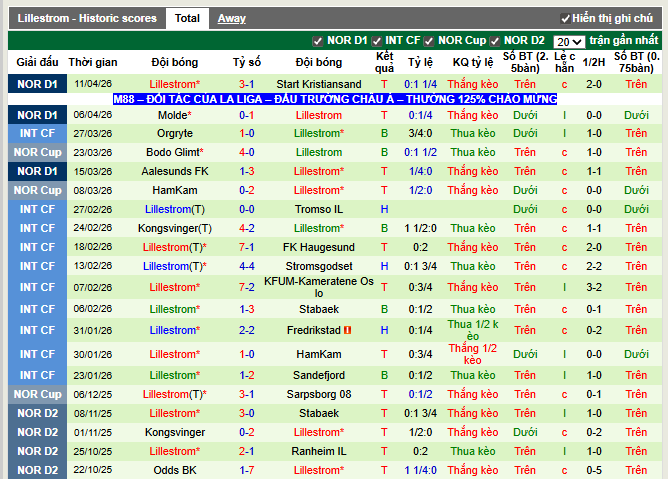Image resolution: width=669 pixels, height=479 pixels.
Task: Switch to the Total tab
Action: tap(187, 18)
